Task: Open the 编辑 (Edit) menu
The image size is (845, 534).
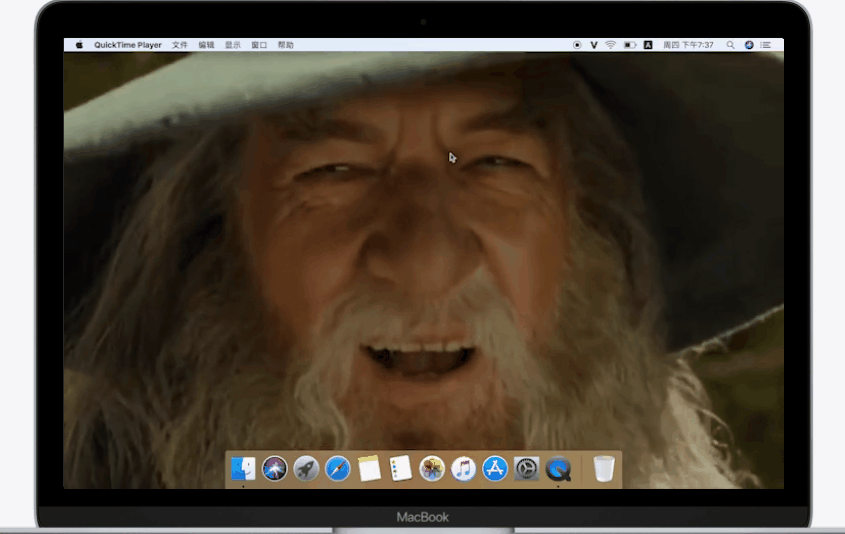Action: 206,45
